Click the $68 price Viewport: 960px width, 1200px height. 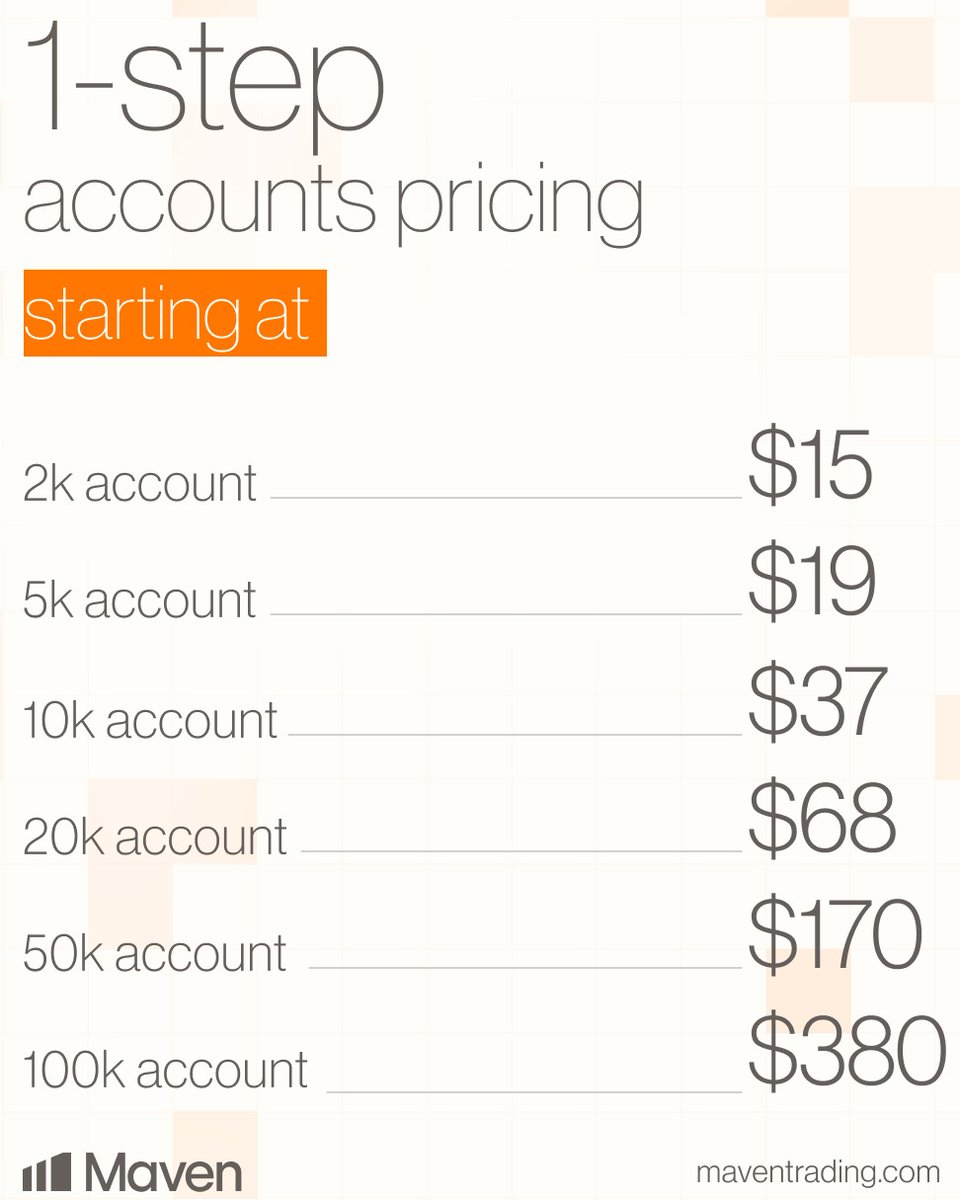[x=821, y=819]
